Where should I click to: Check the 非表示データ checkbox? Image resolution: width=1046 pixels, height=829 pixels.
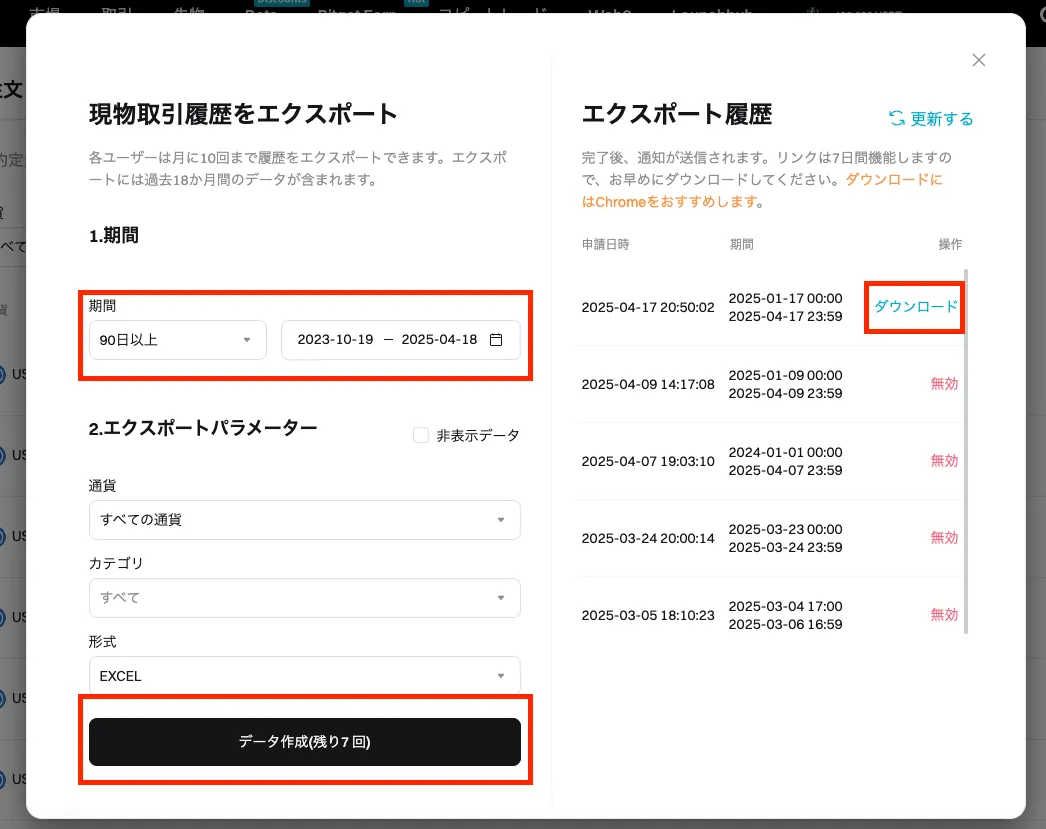(x=421, y=435)
